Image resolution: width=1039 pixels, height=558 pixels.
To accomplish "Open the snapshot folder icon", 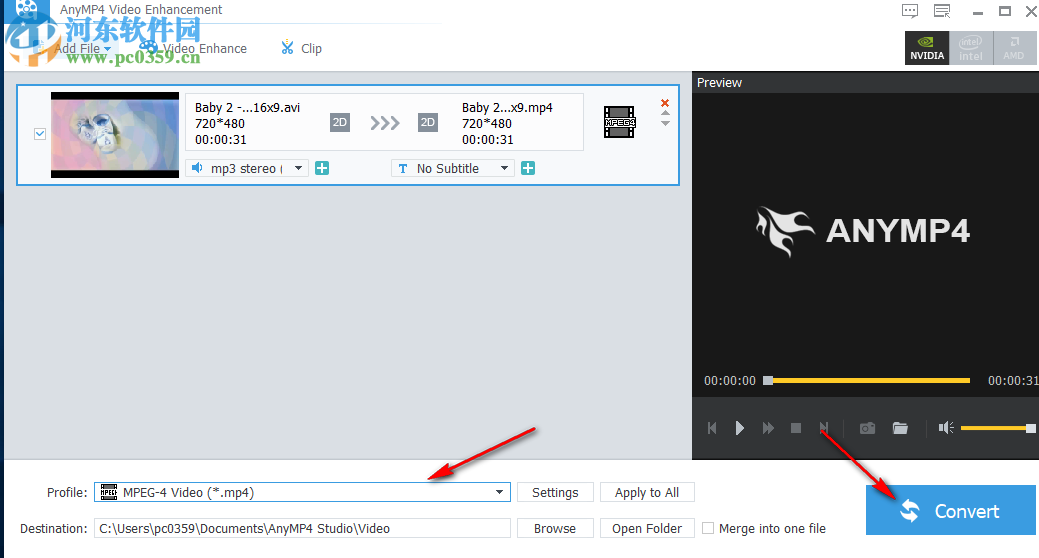I will pyautogui.click(x=900, y=428).
